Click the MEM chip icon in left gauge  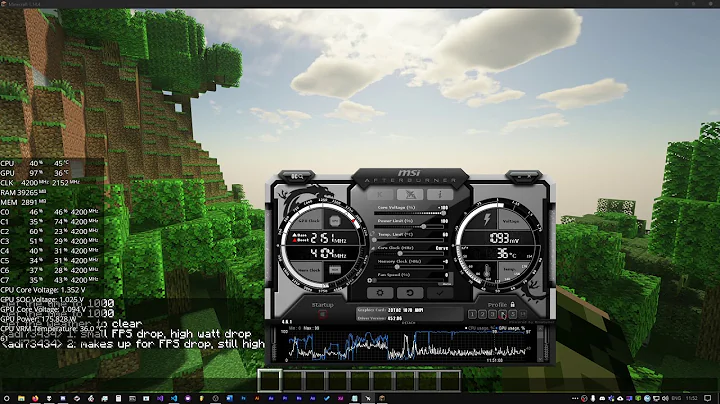click(x=335, y=269)
